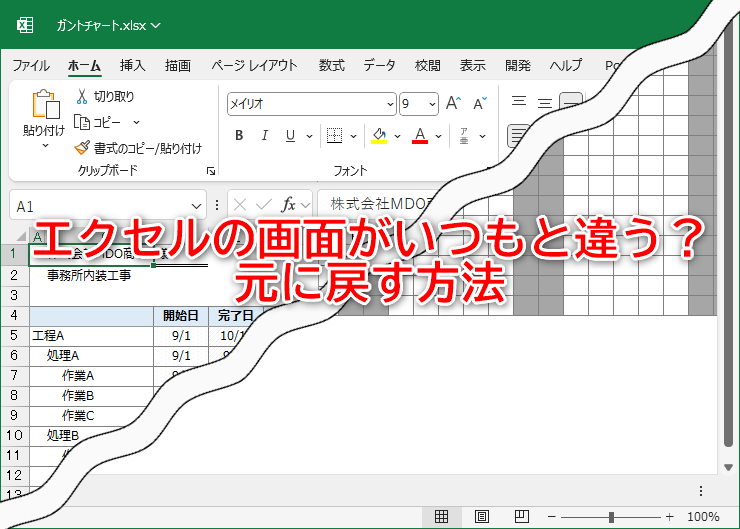740x529 pixels.
Task: Expand the コピー dropdown arrow
Action: [x=136, y=122]
